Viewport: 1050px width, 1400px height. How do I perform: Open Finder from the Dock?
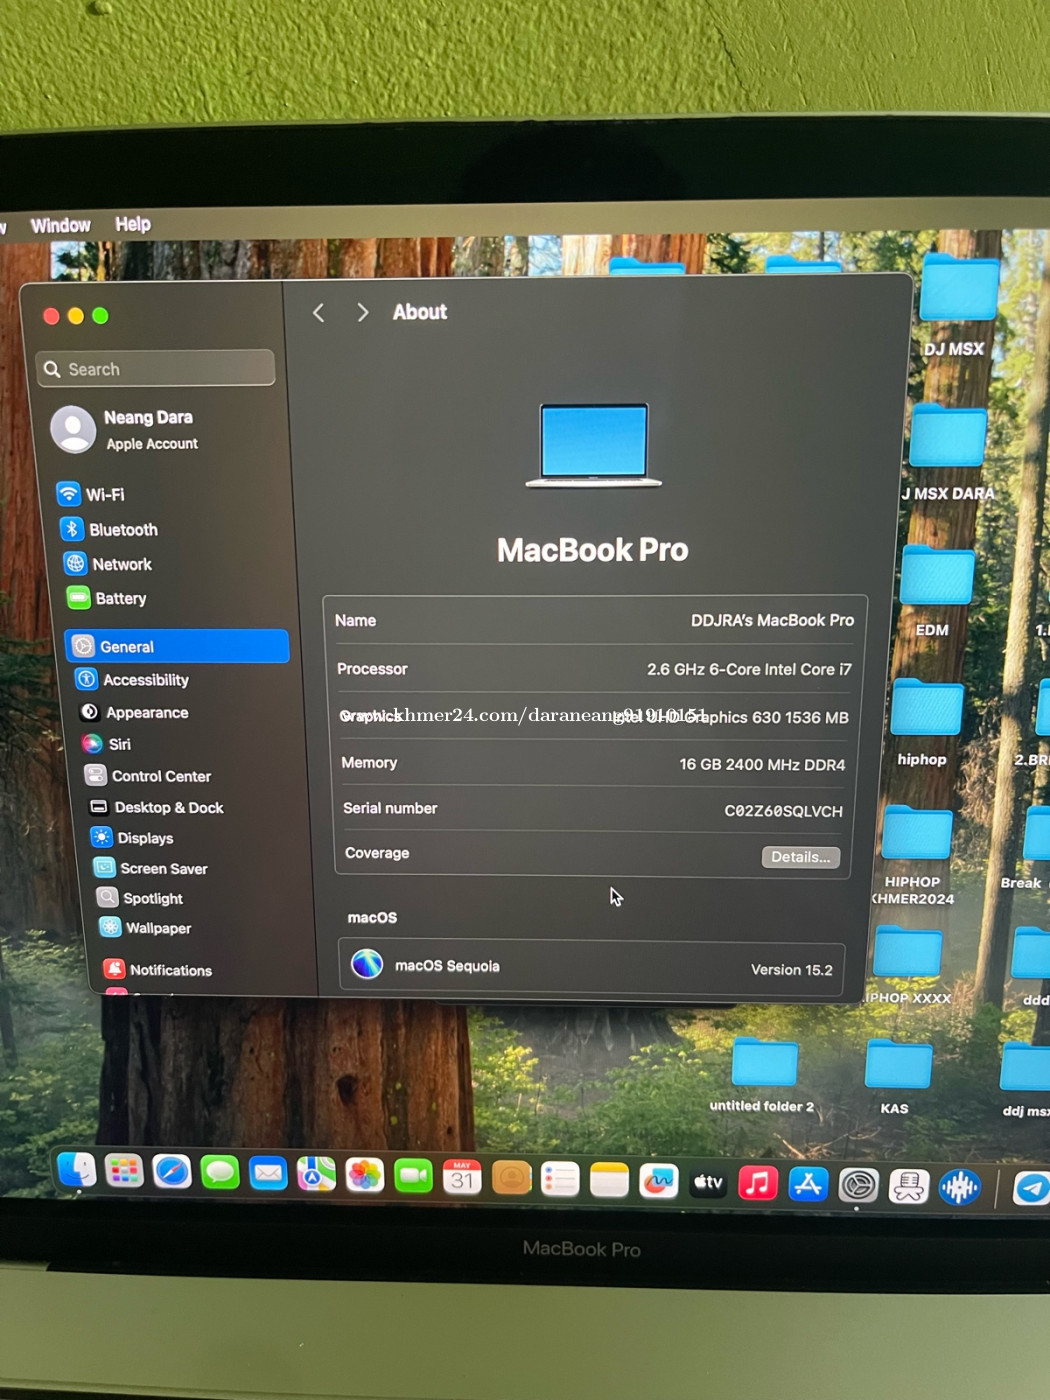[x=77, y=1170]
